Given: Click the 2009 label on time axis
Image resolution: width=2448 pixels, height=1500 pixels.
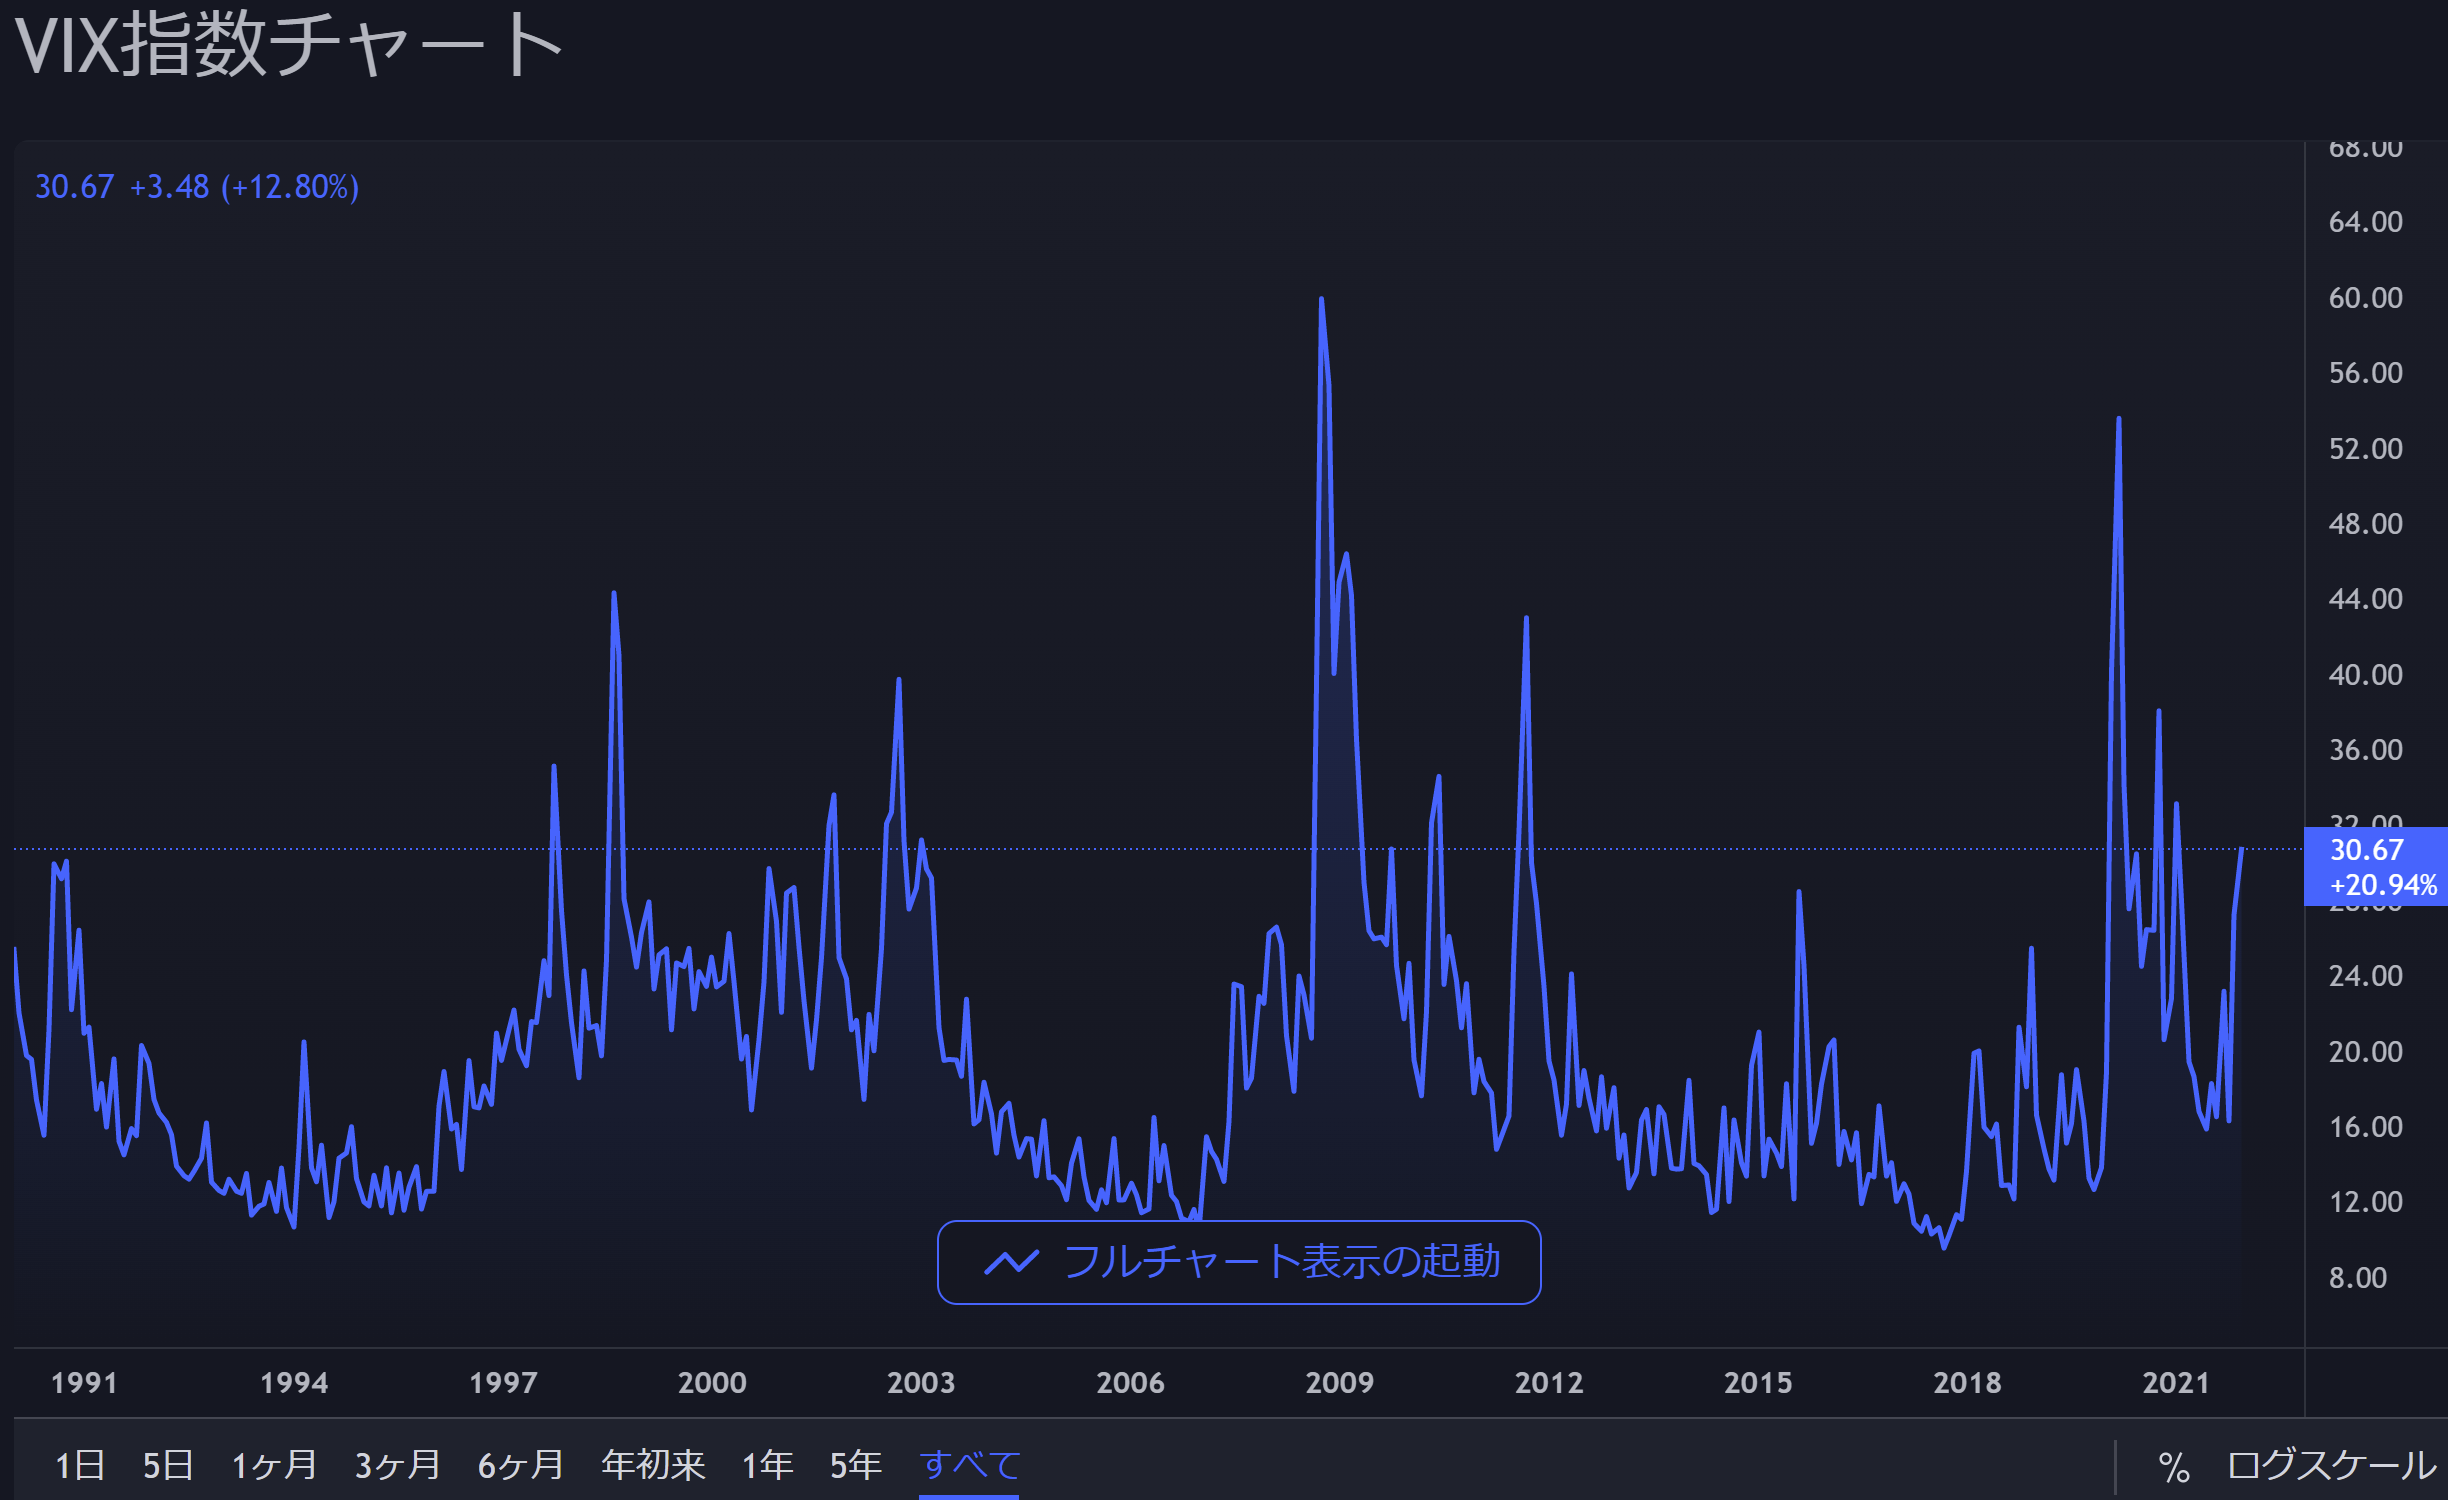Looking at the screenshot, I should point(1339,1383).
